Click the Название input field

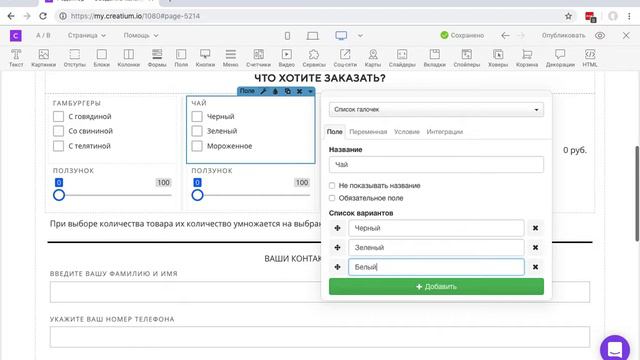(x=436, y=164)
